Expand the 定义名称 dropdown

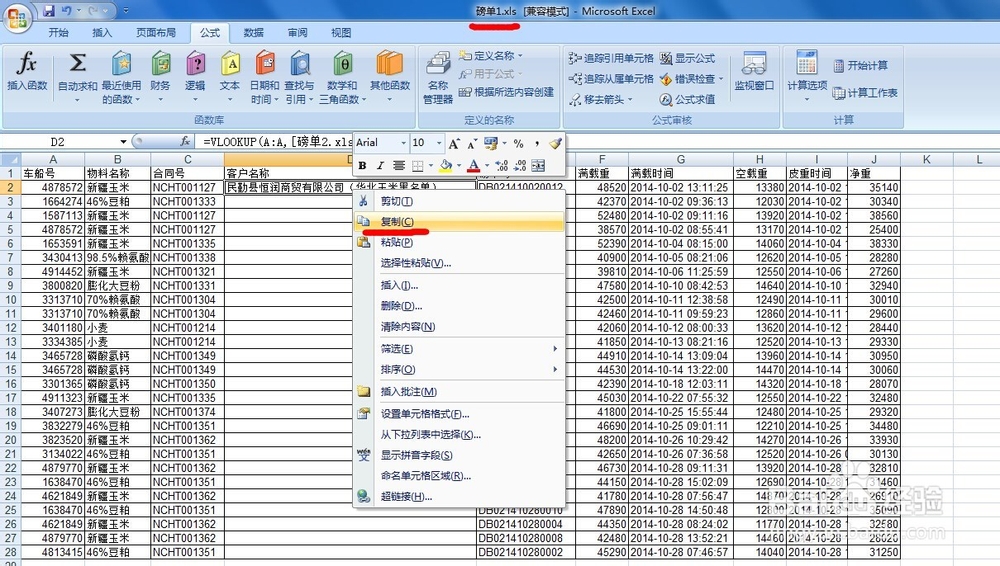coord(520,56)
